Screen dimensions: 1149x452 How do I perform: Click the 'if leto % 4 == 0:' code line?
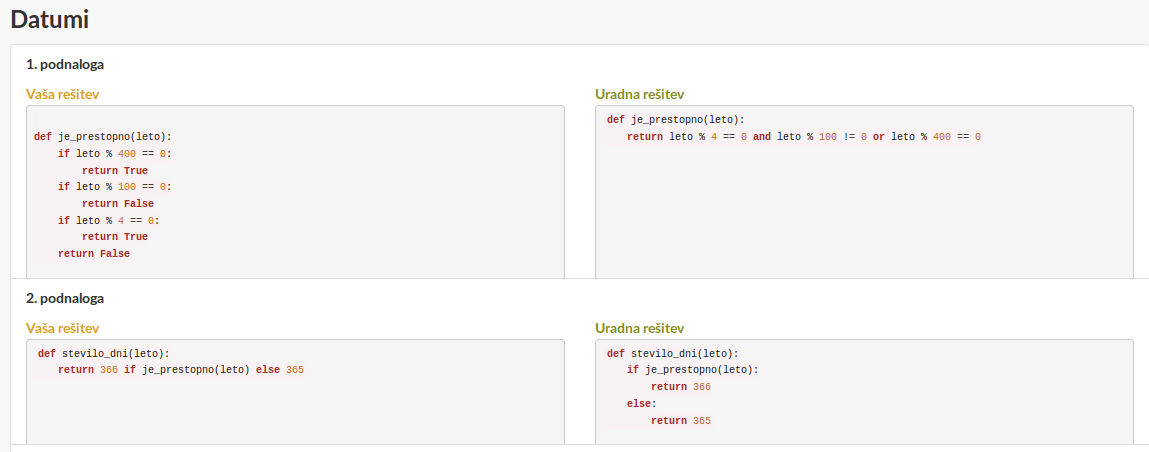pos(109,220)
